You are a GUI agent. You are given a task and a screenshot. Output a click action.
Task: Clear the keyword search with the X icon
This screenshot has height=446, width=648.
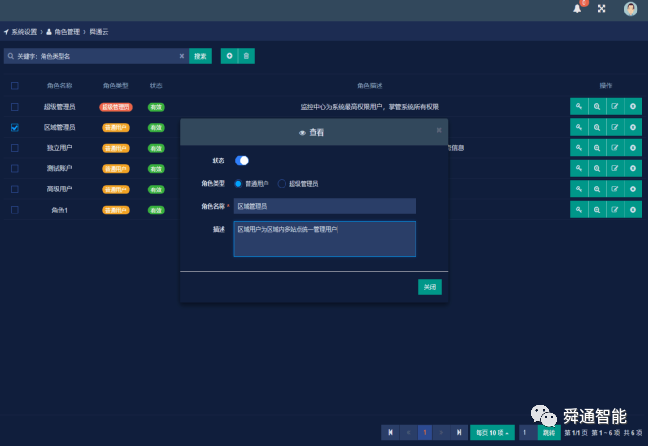(x=181, y=56)
